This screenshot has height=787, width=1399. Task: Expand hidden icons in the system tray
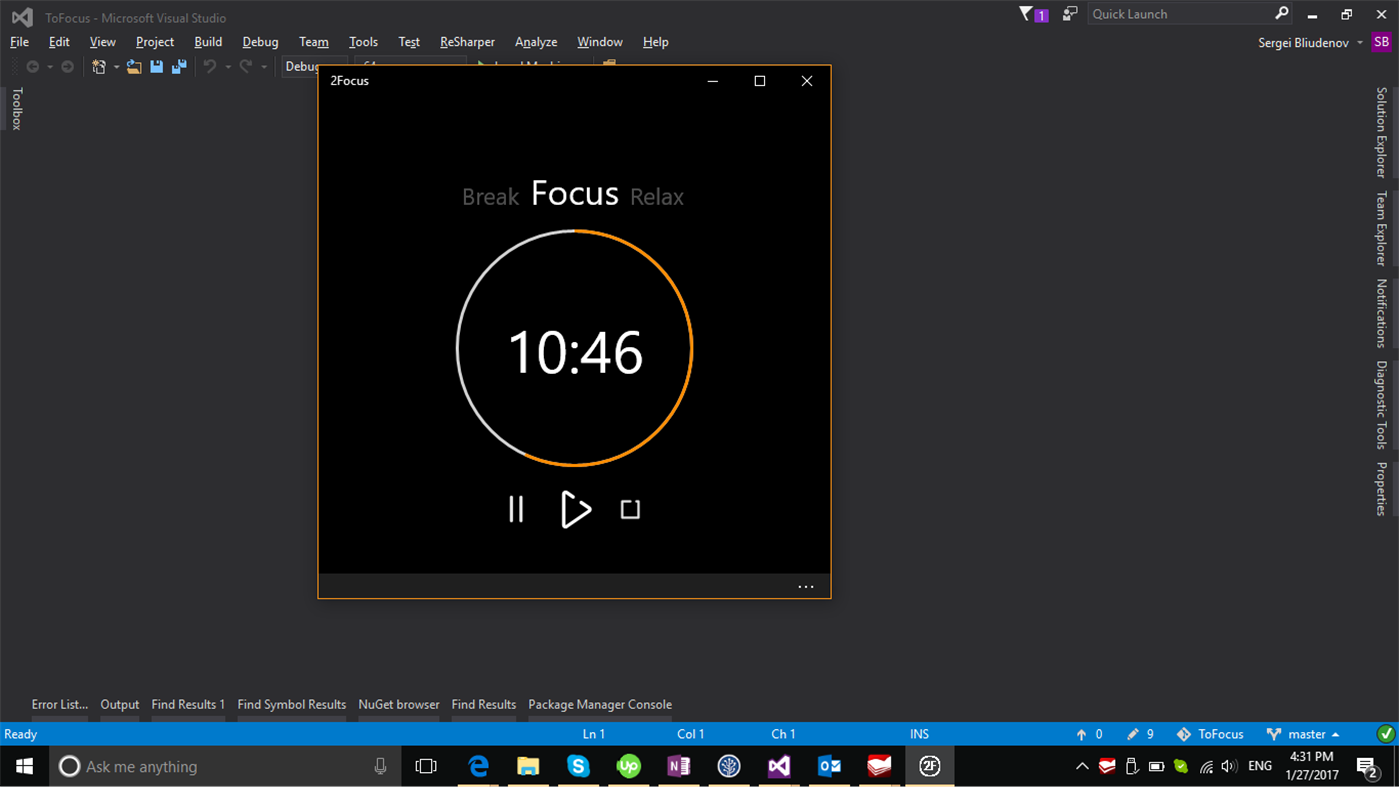point(1081,766)
